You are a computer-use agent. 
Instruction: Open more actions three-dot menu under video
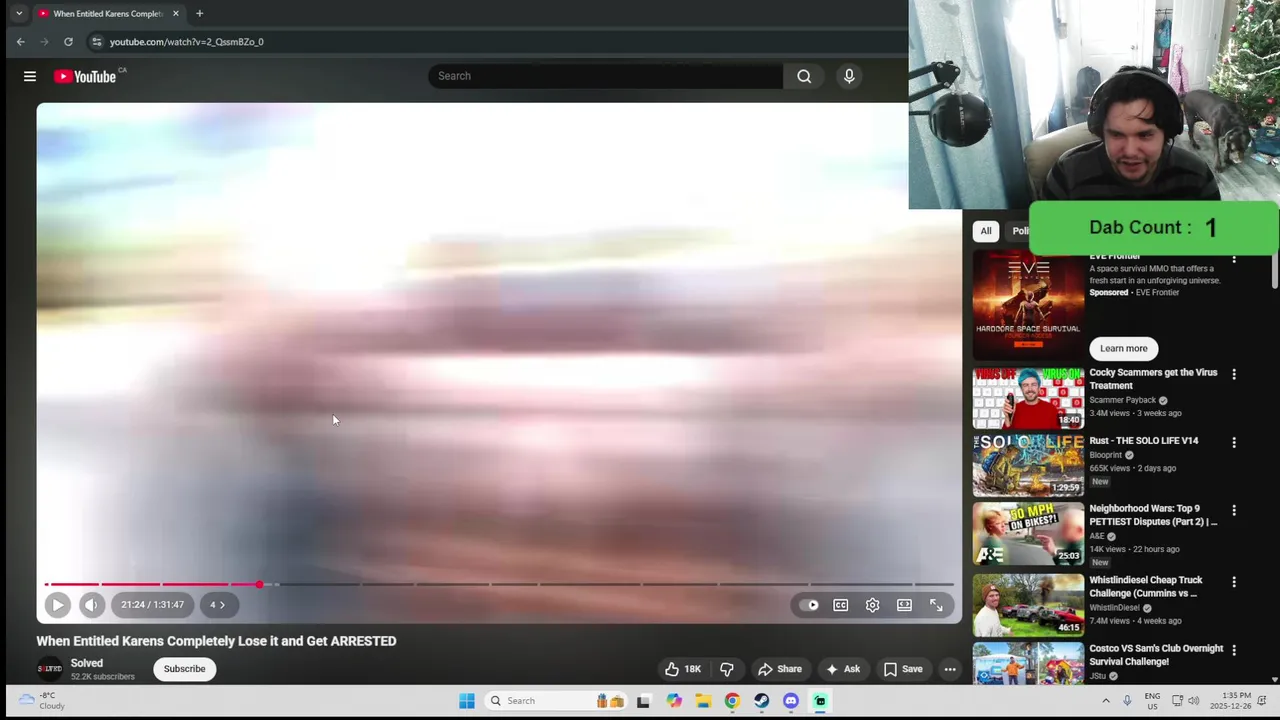[950, 669]
